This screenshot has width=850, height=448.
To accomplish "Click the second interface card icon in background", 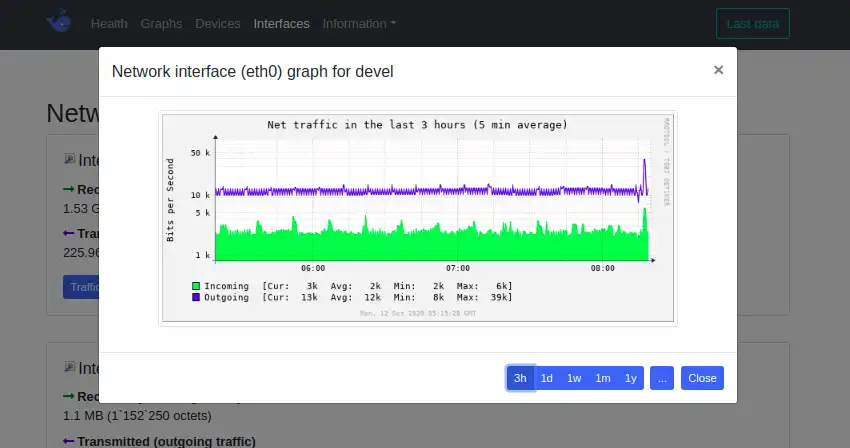I will pos(69,367).
